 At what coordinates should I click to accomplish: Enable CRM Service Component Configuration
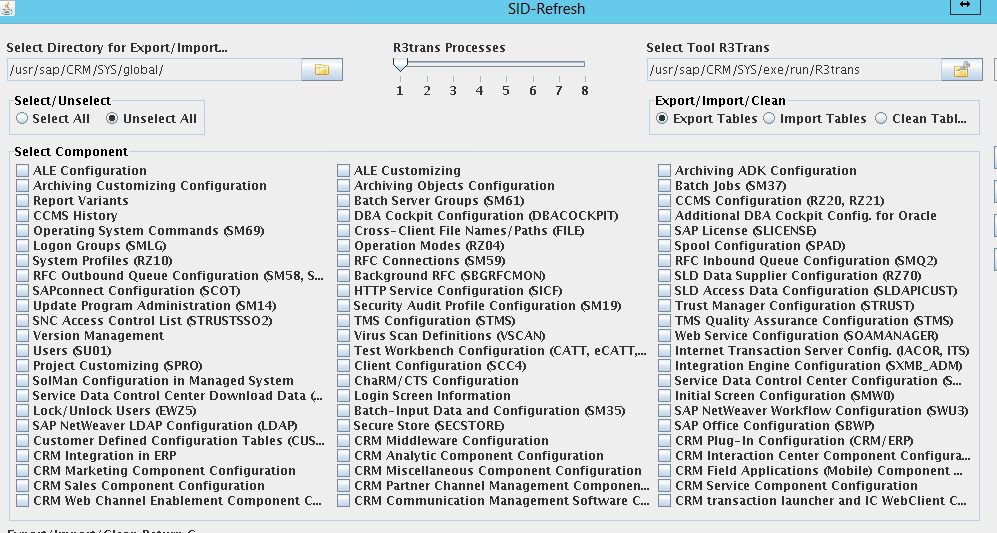664,485
